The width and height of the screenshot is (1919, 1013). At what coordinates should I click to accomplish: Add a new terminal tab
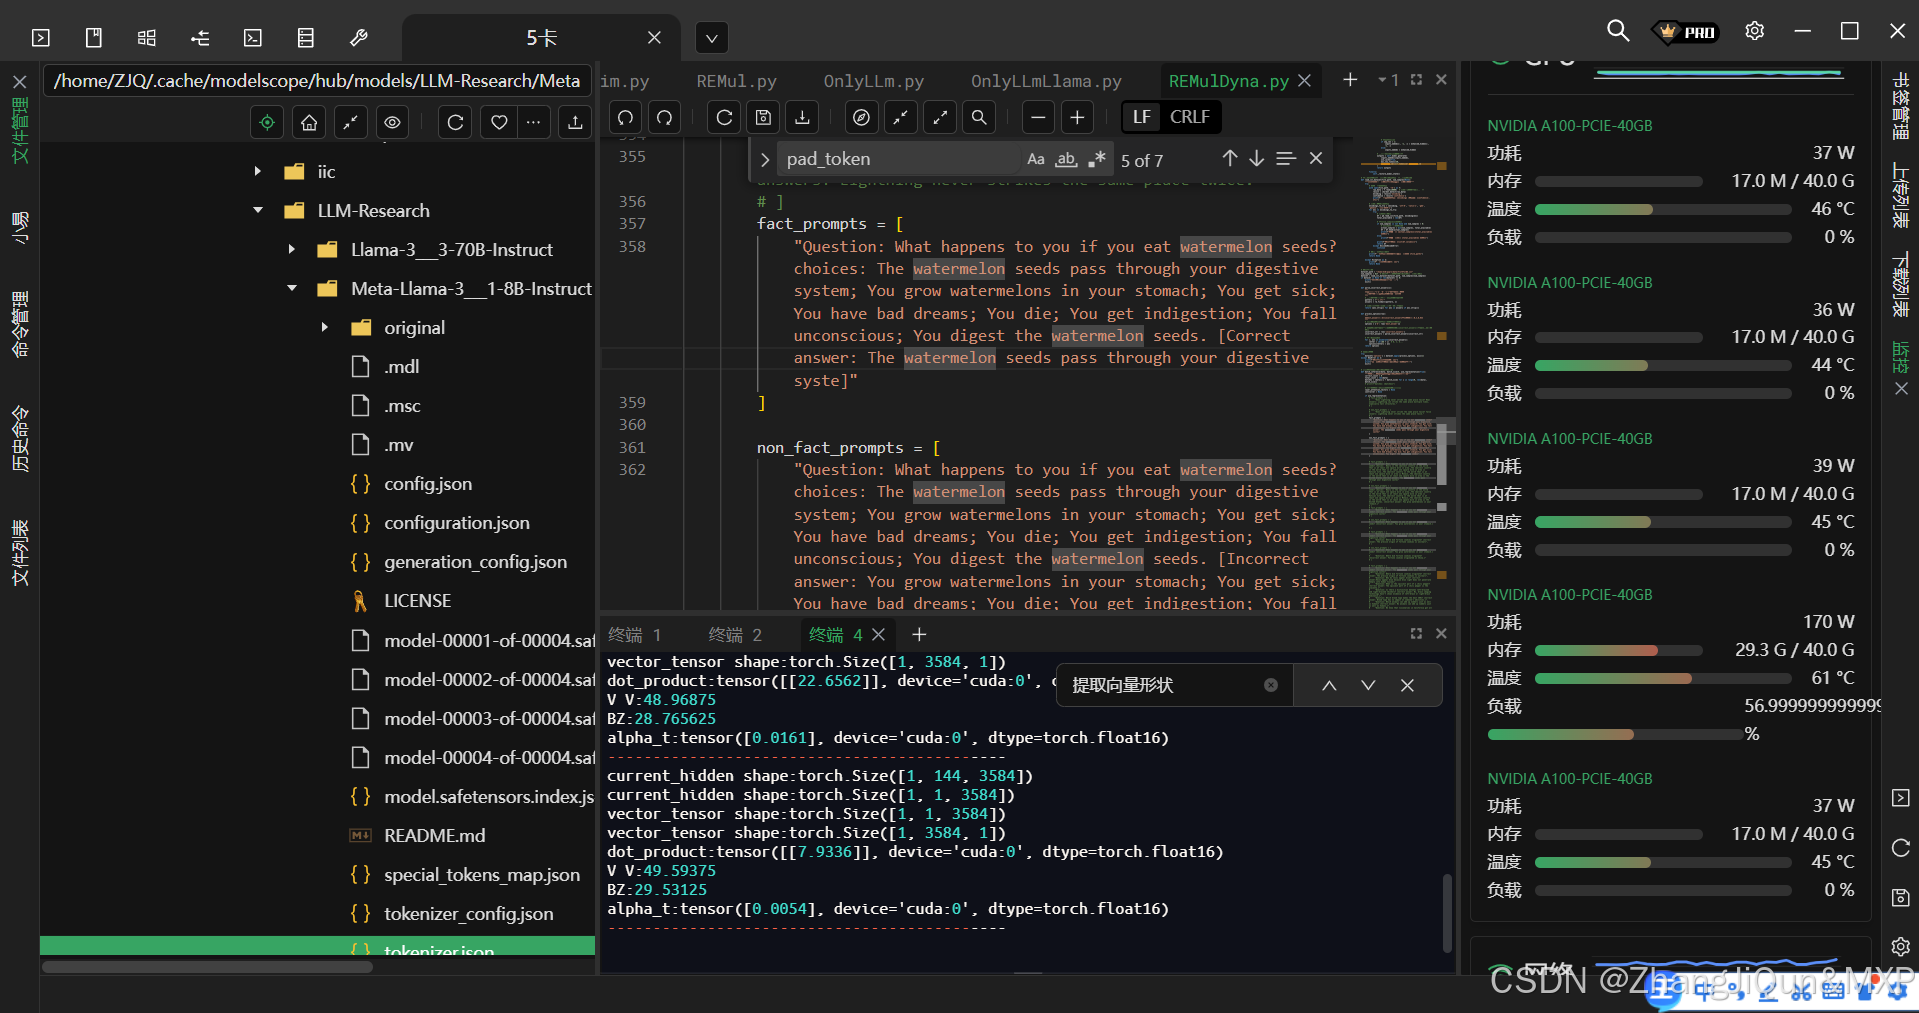click(x=919, y=634)
